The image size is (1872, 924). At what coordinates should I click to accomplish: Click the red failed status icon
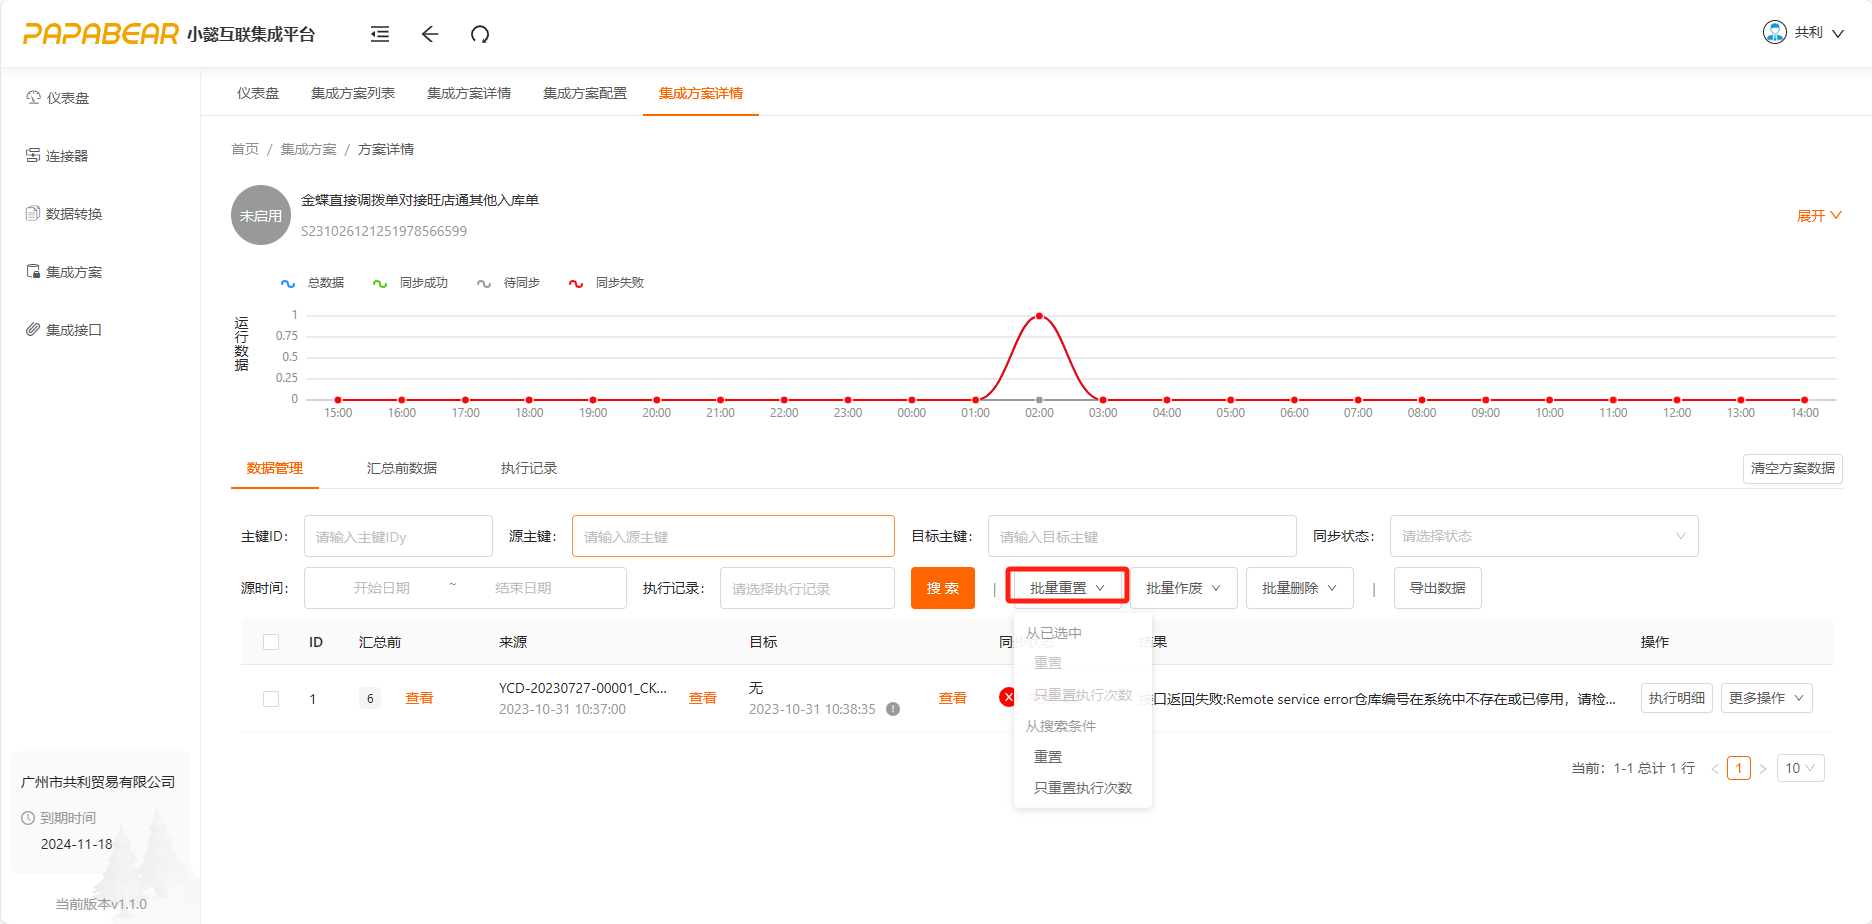tap(1007, 697)
